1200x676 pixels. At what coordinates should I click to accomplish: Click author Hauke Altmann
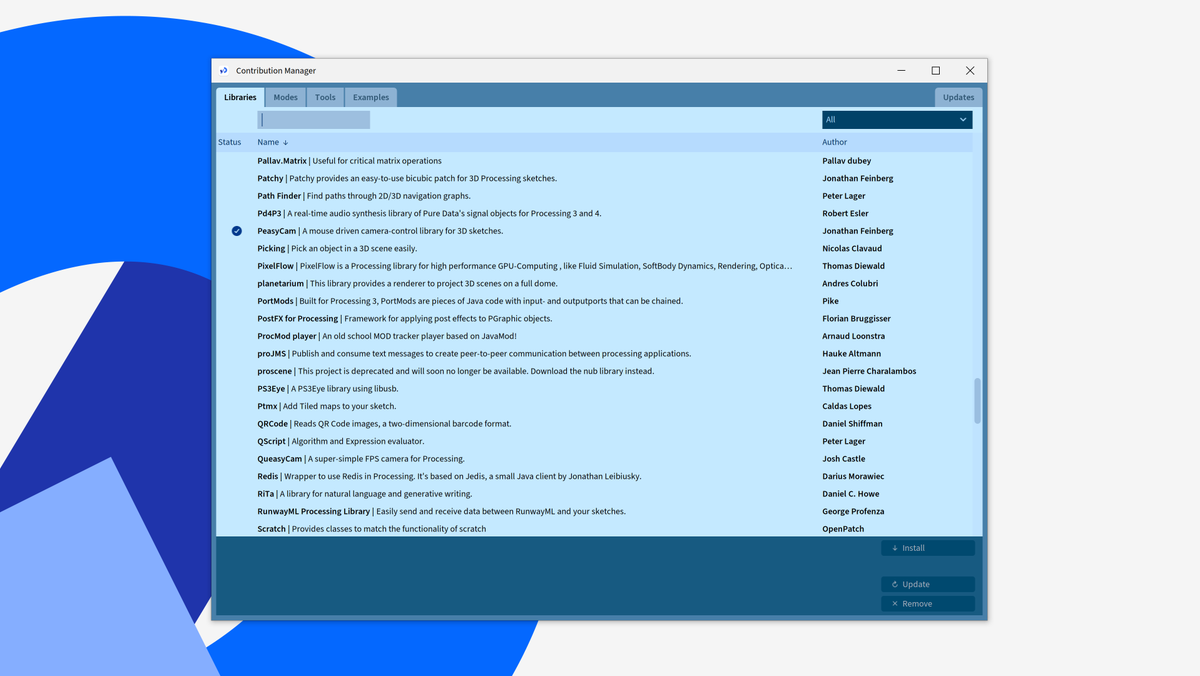852,353
